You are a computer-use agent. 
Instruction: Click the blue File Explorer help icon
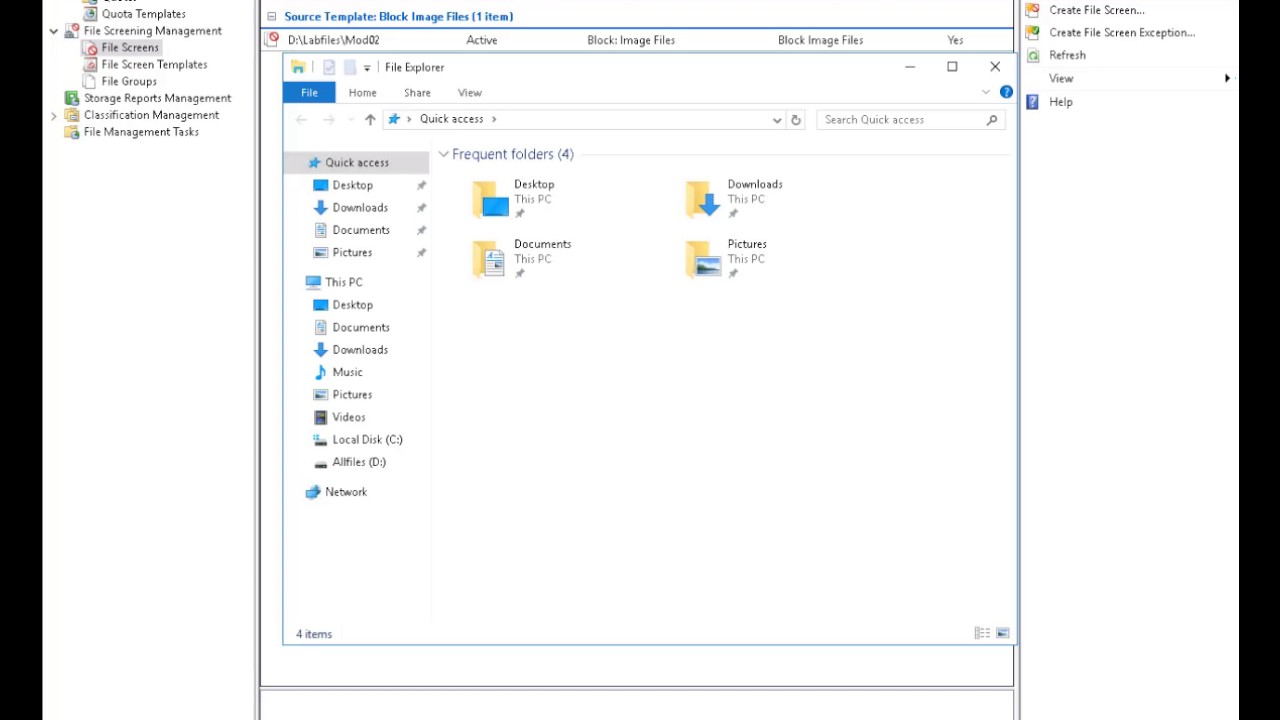pyautogui.click(x=1006, y=92)
